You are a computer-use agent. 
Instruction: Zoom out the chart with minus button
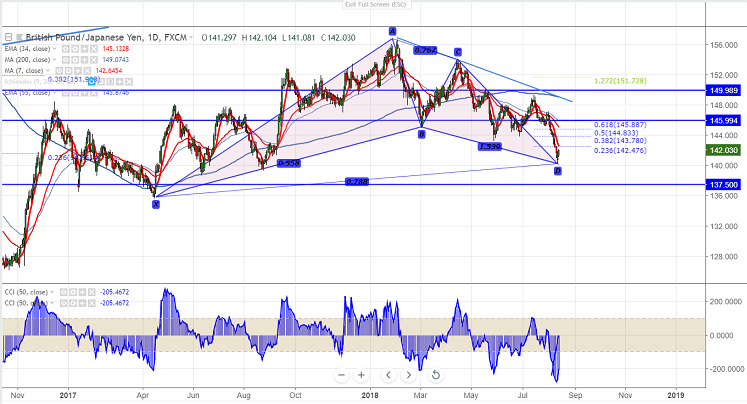pyautogui.click(x=341, y=375)
